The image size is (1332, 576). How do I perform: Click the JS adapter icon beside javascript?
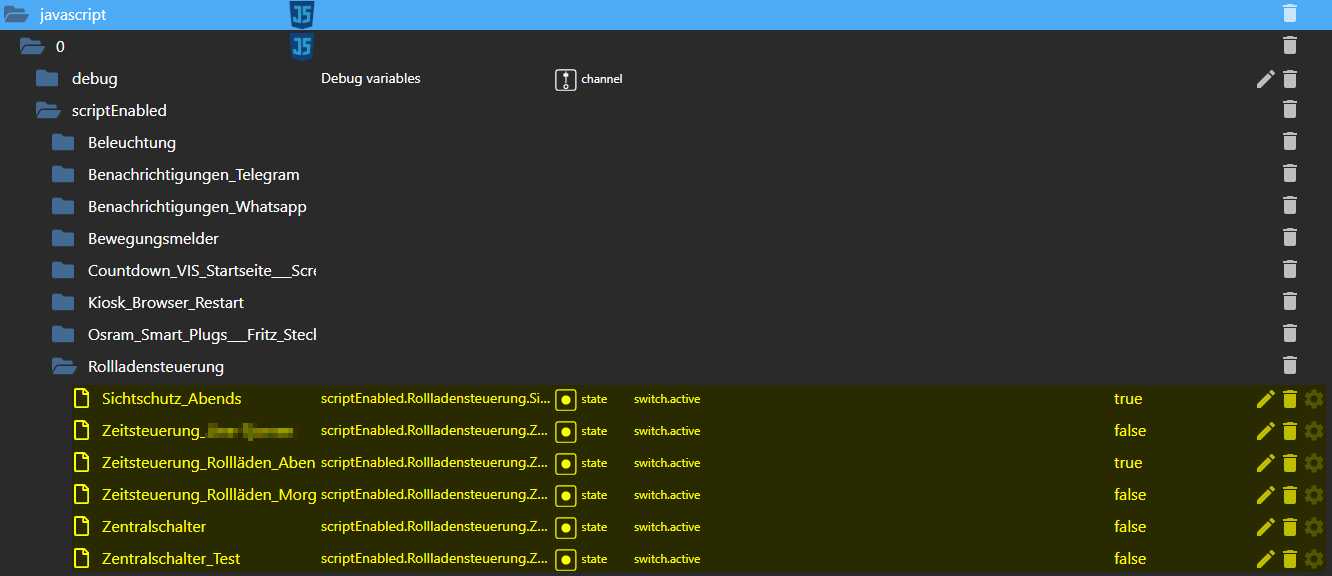point(302,14)
